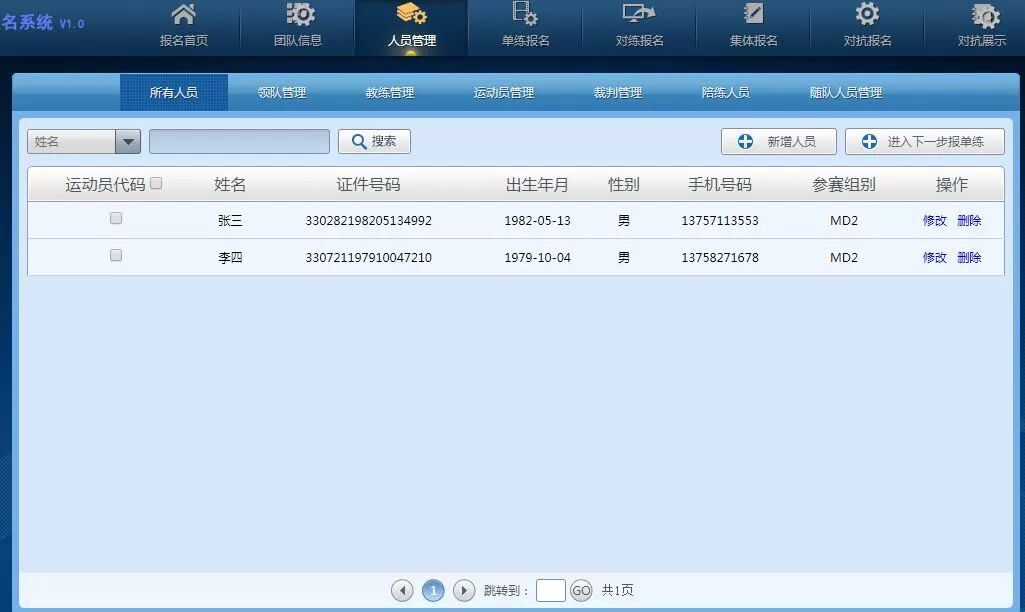Open 对抗报名 gear icon
This screenshot has height=612, width=1025.
point(867,15)
